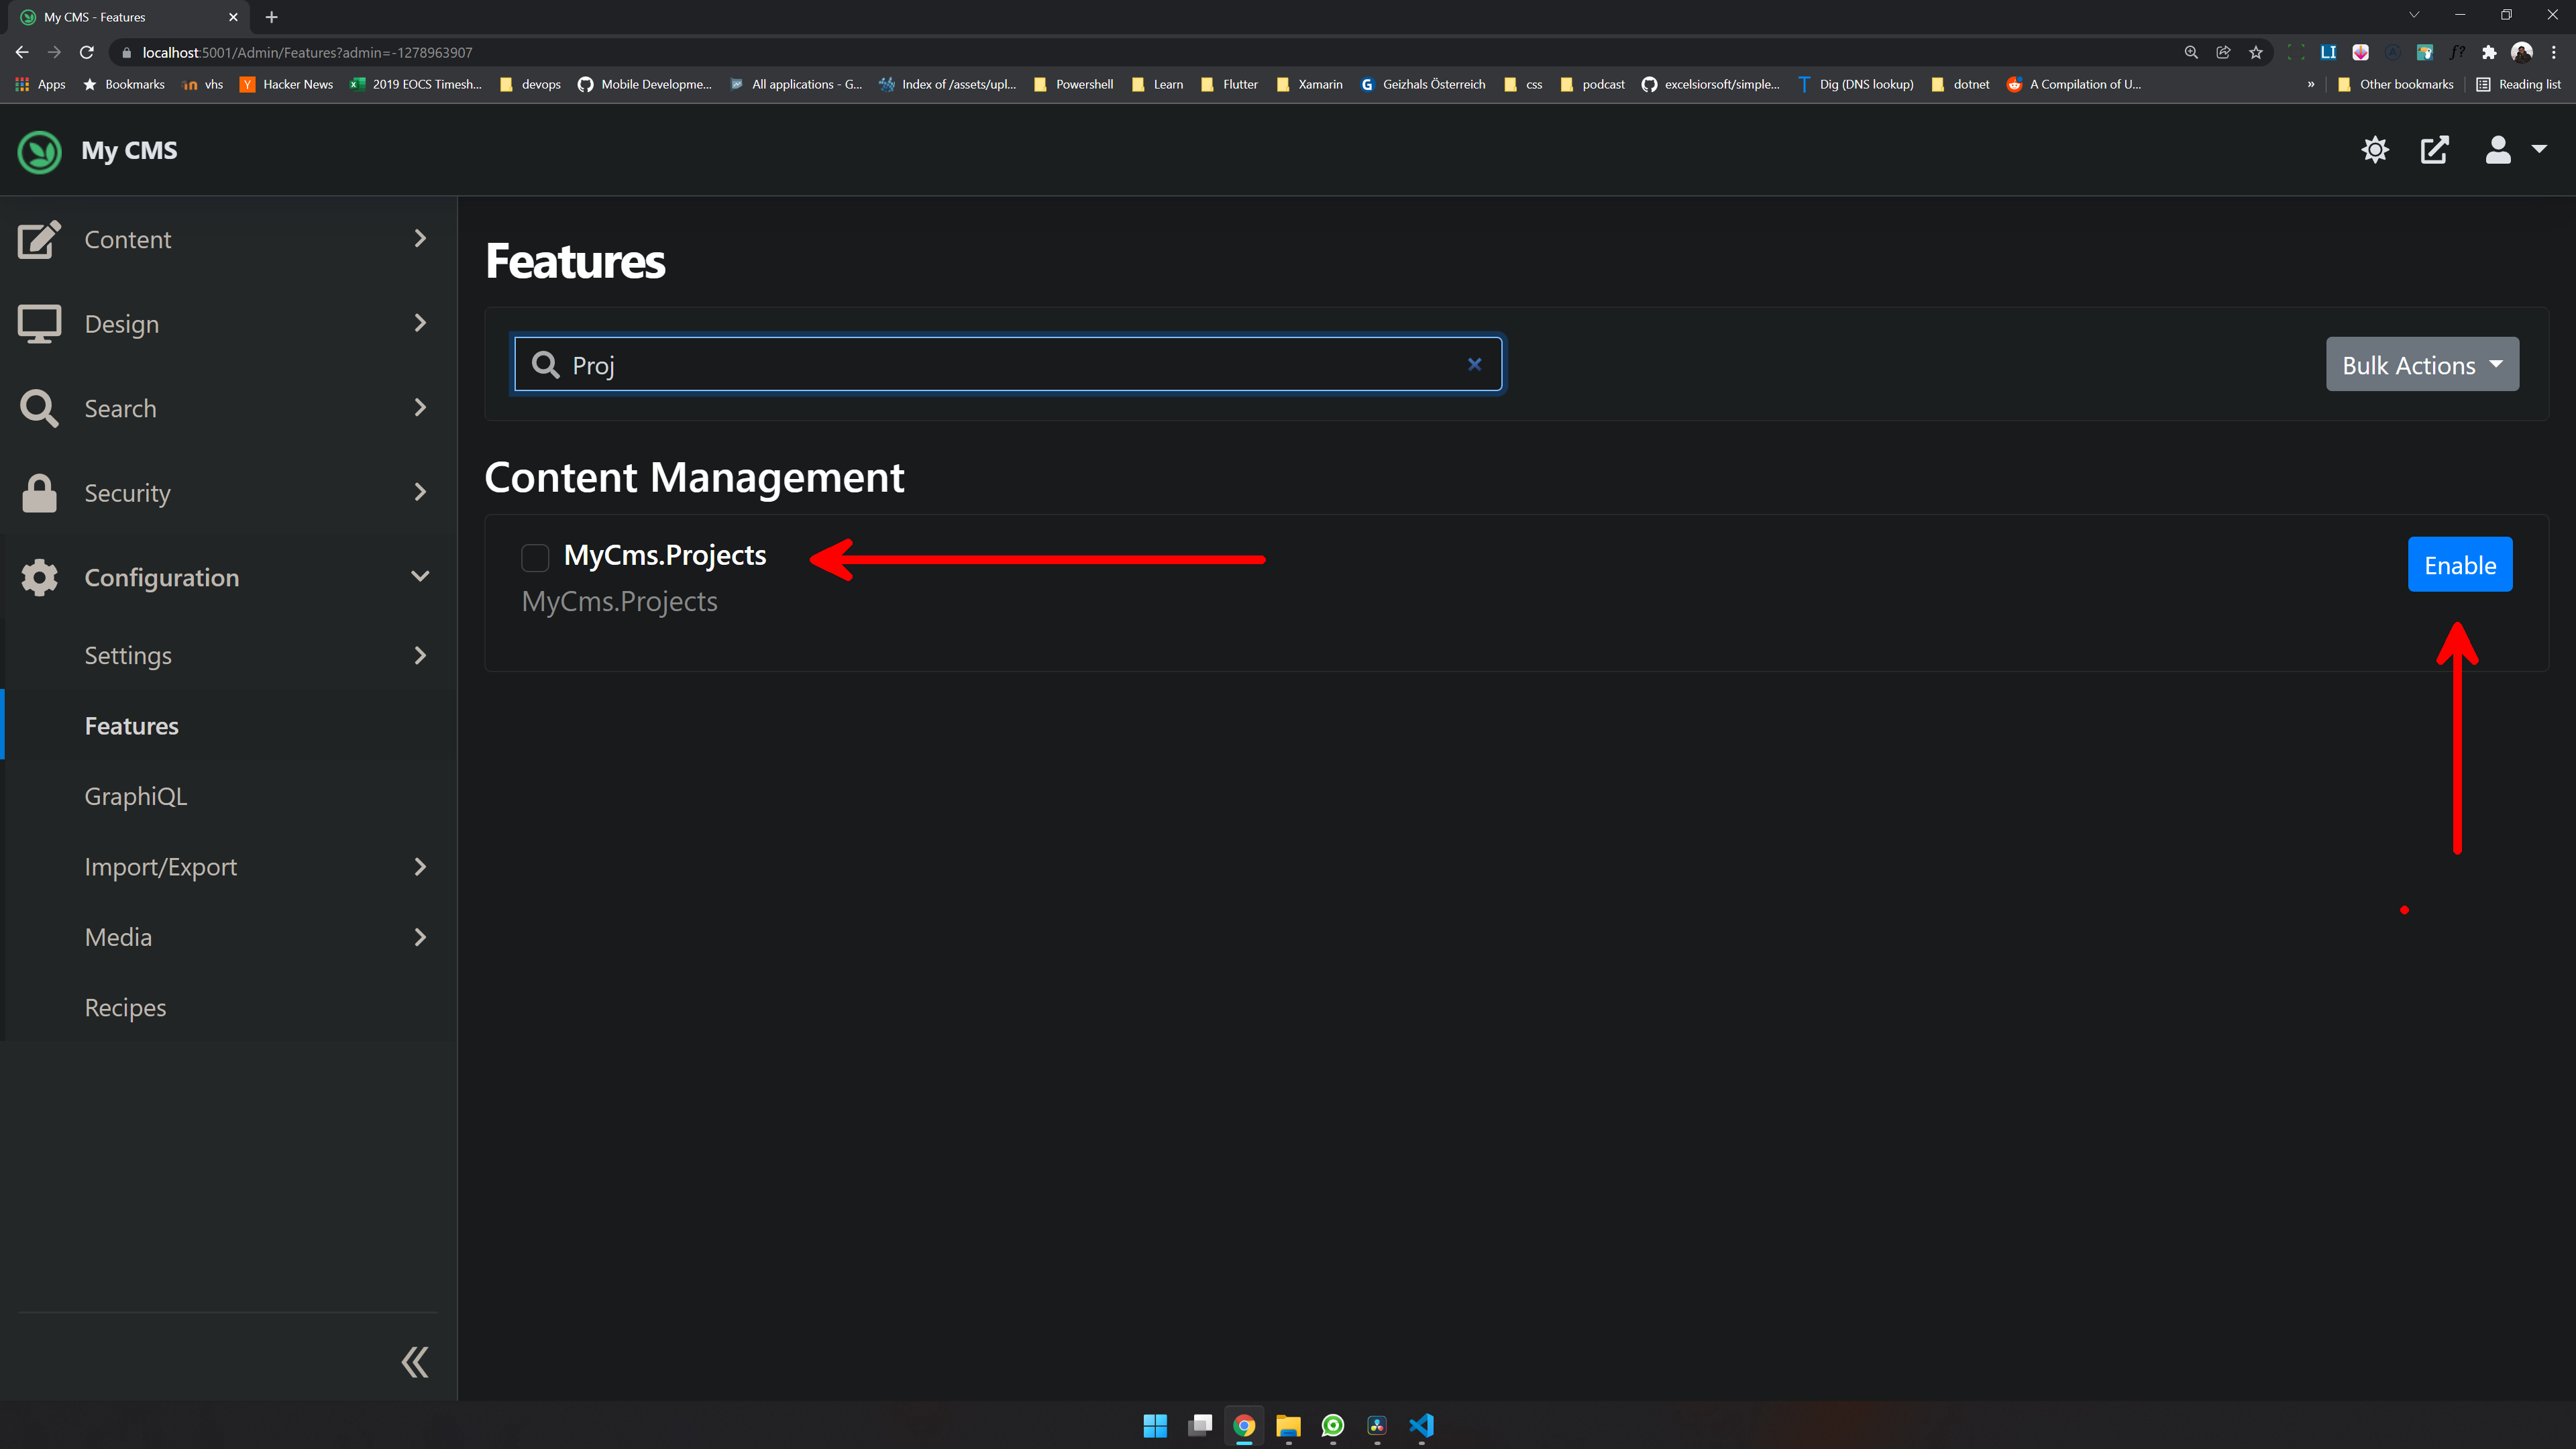Open the Bulk Actions dropdown
Viewport: 2576px width, 1449px height.
pos(2421,365)
